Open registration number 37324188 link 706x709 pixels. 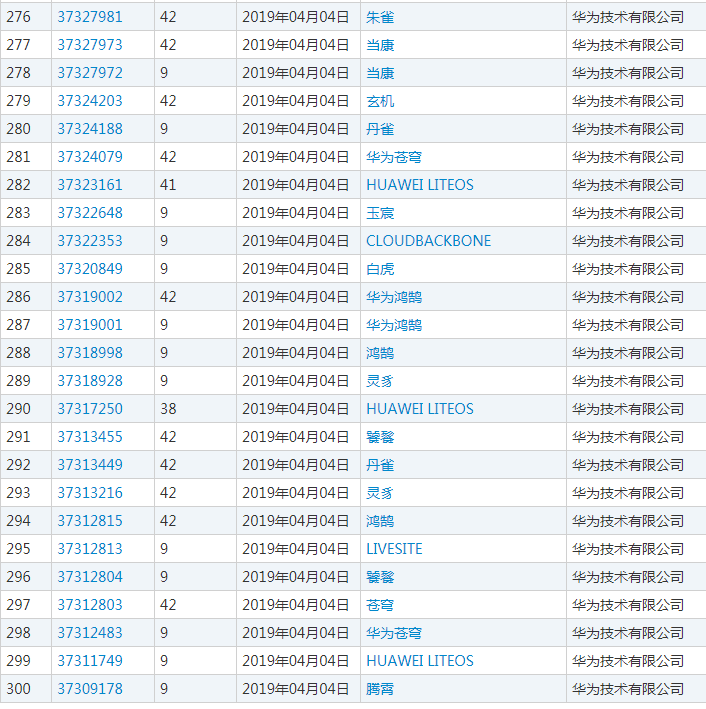pos(90,129)
